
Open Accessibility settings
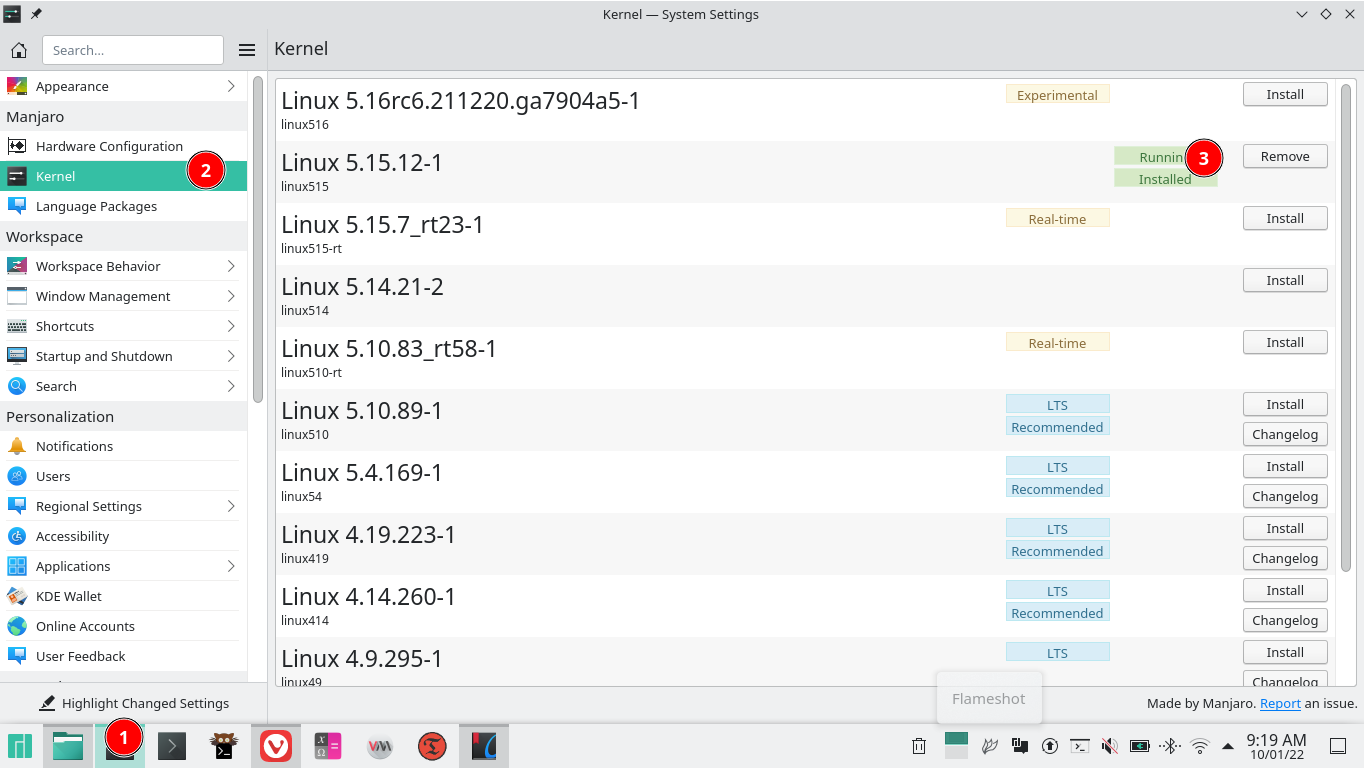[x=123, y=536]
